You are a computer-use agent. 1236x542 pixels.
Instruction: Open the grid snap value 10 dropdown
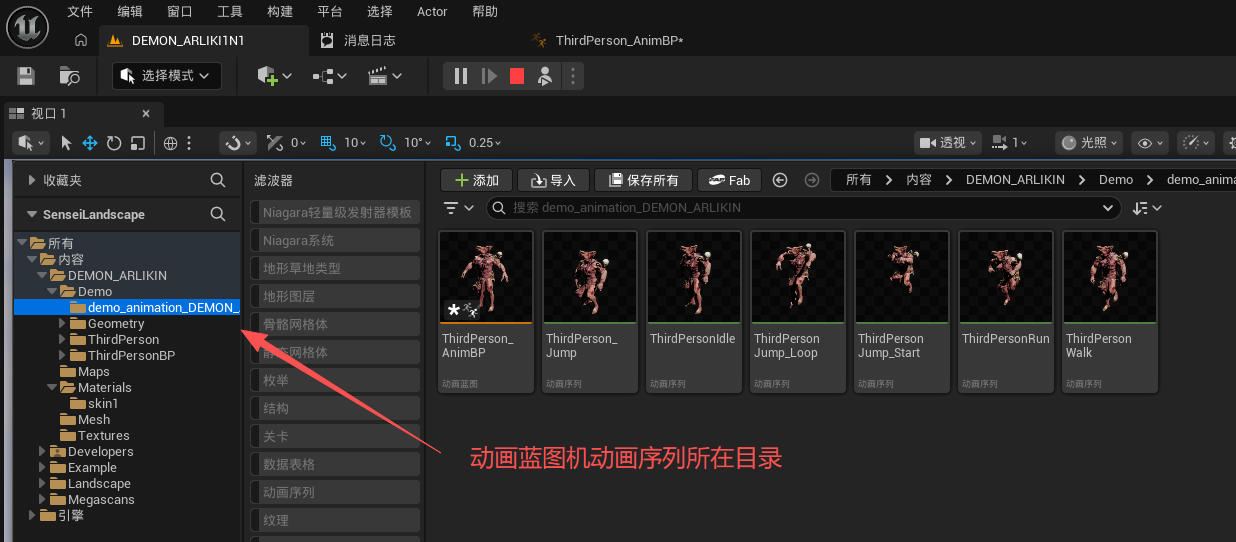(x=355, y=143)
